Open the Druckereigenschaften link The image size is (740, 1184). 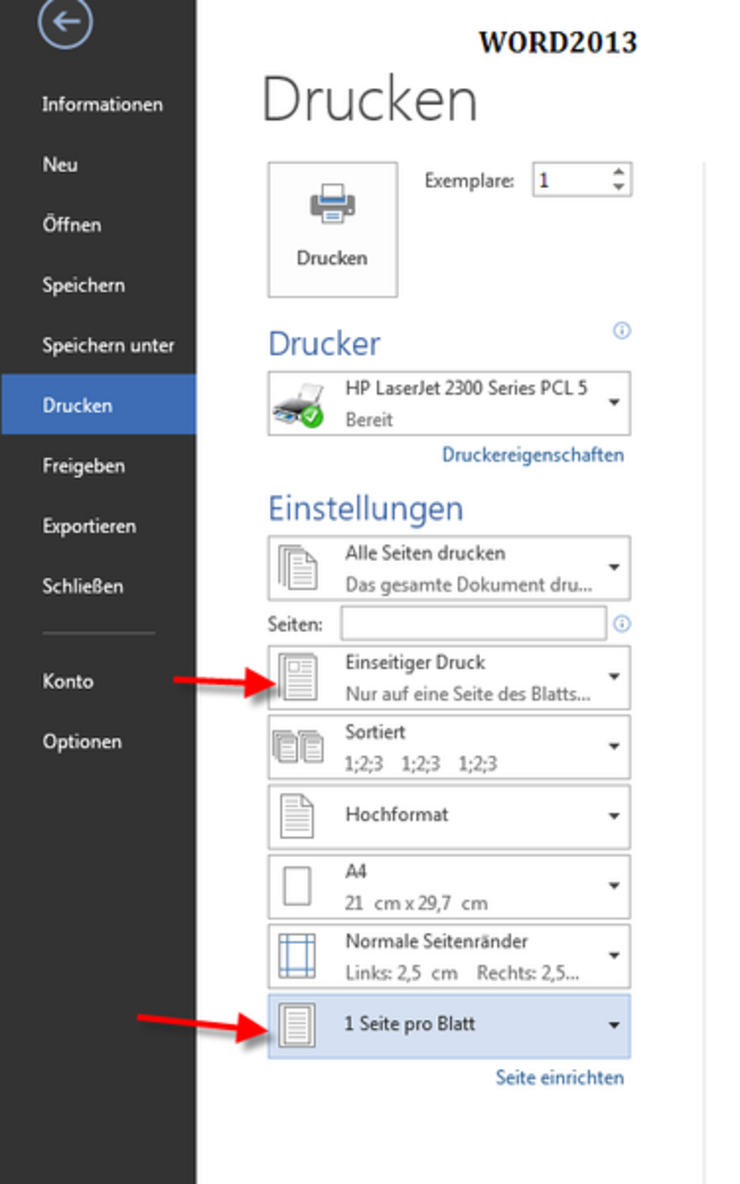[532, 455]
